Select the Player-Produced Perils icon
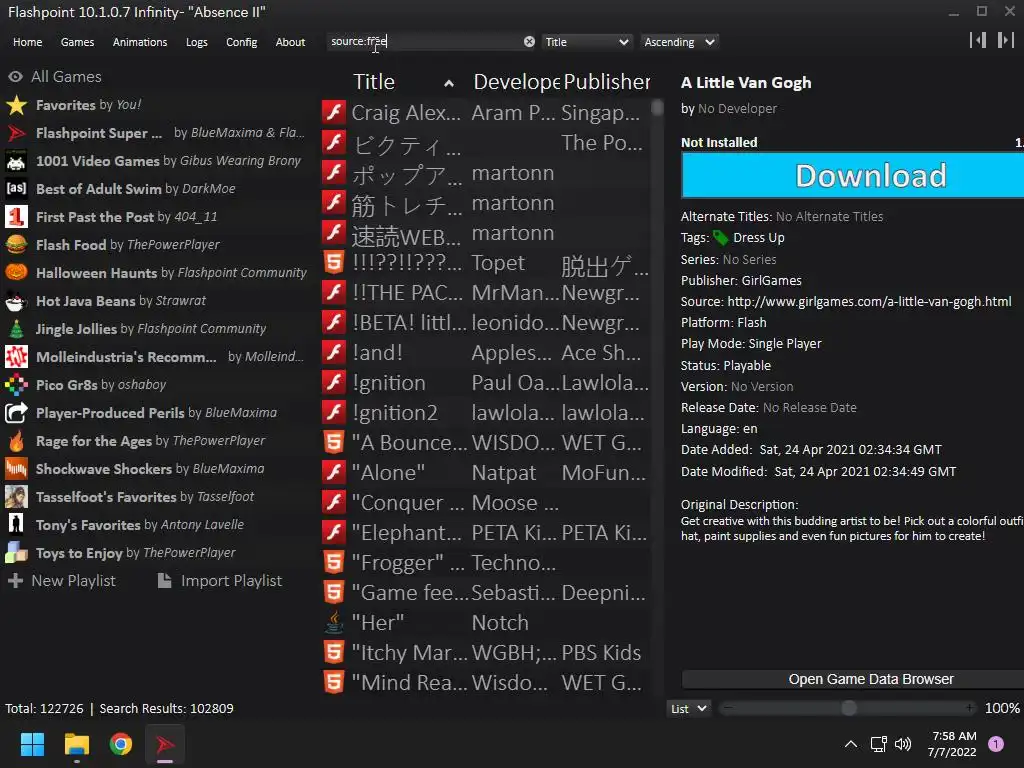1024x768 pixels. [16, 413]
